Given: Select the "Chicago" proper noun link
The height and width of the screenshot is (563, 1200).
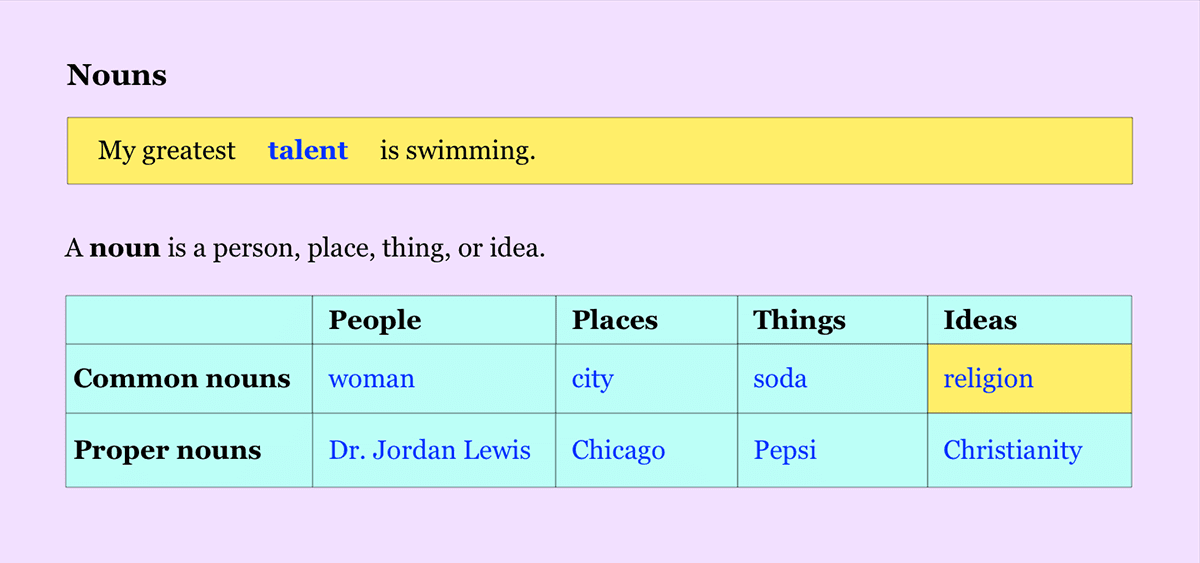Looking at the screenshot, I should (618, 450).
